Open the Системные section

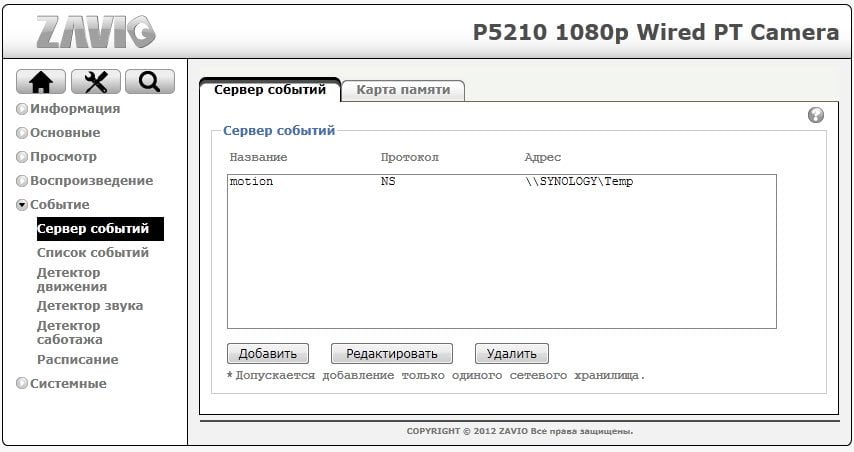click(68, 383)
